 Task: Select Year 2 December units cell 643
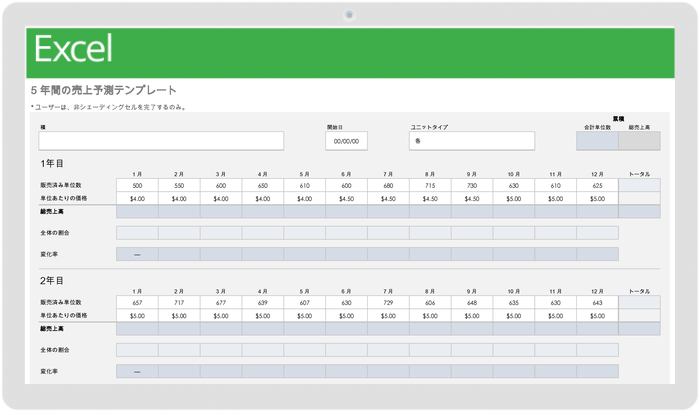(x=597, y=302)
